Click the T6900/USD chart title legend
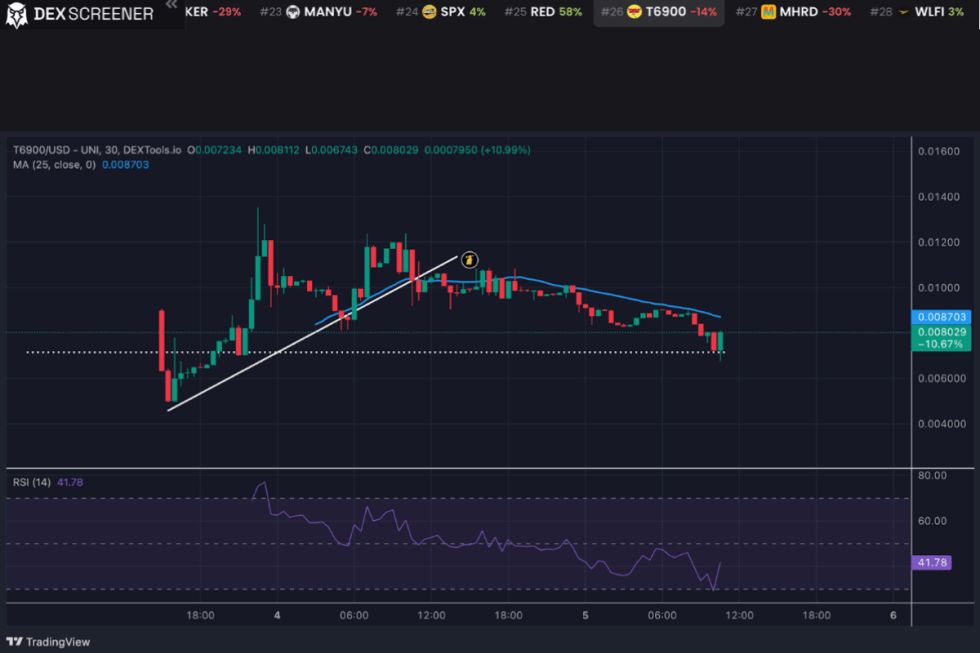Image resolution: width=980 pixels, height=653 pixels. 97,150
